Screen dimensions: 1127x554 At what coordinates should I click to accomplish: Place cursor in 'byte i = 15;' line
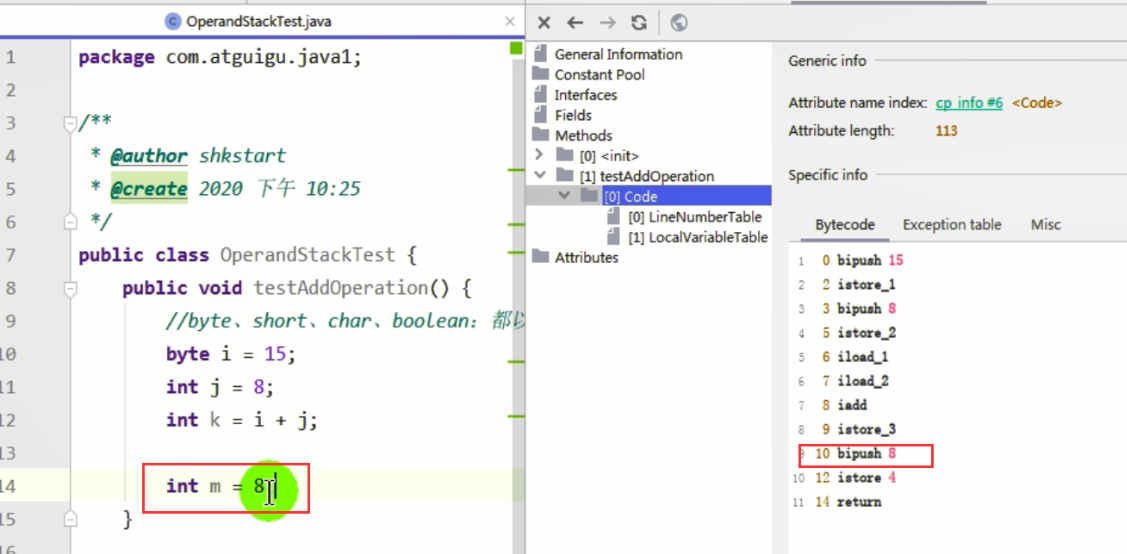tap(231, 354)
